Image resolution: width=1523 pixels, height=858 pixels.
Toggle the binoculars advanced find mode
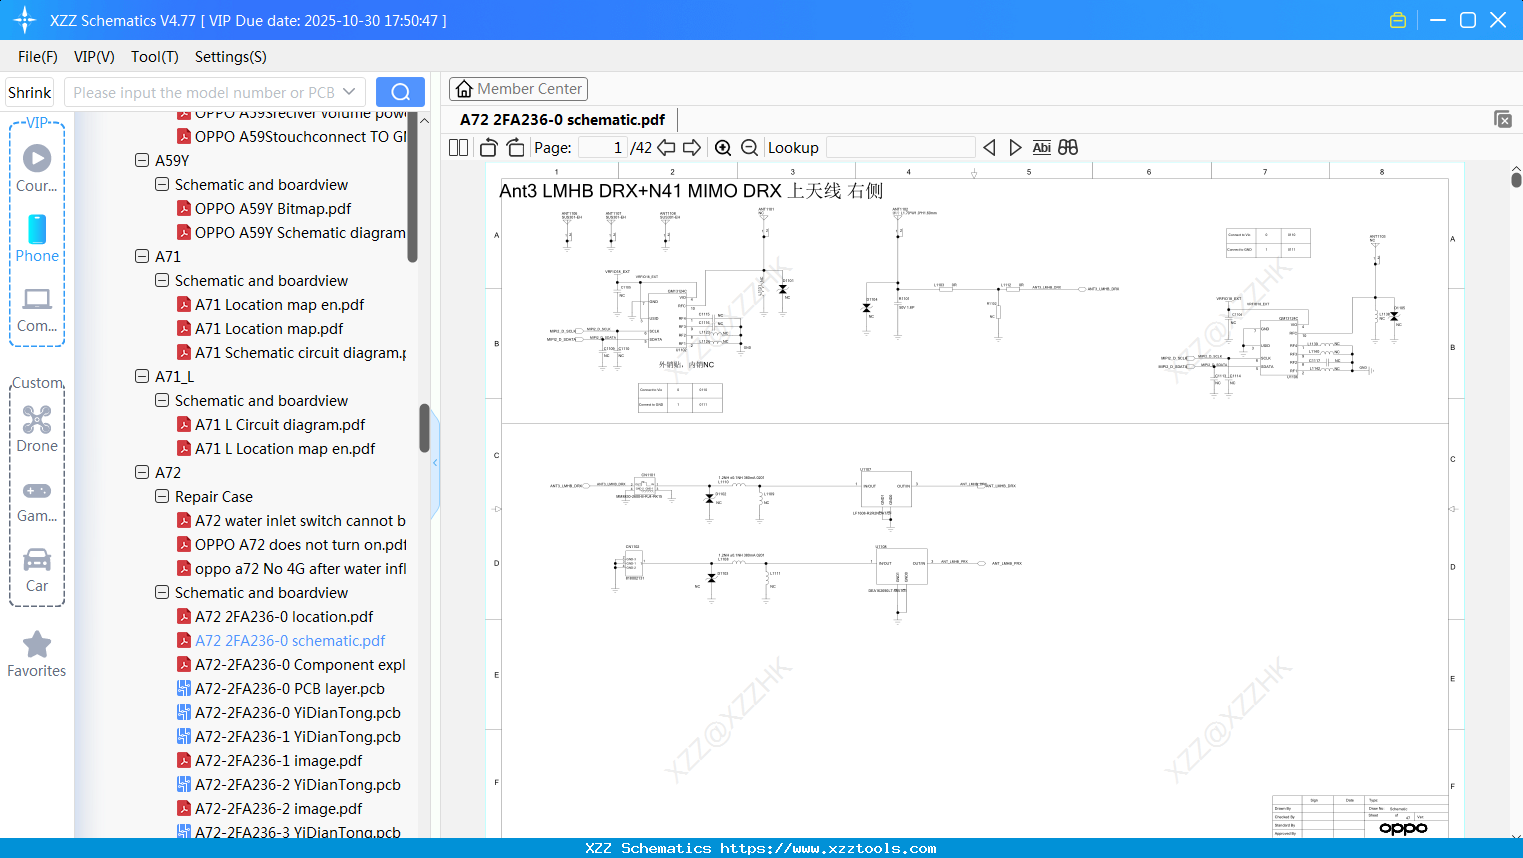pyautogui.click(x=1066, y=147)
